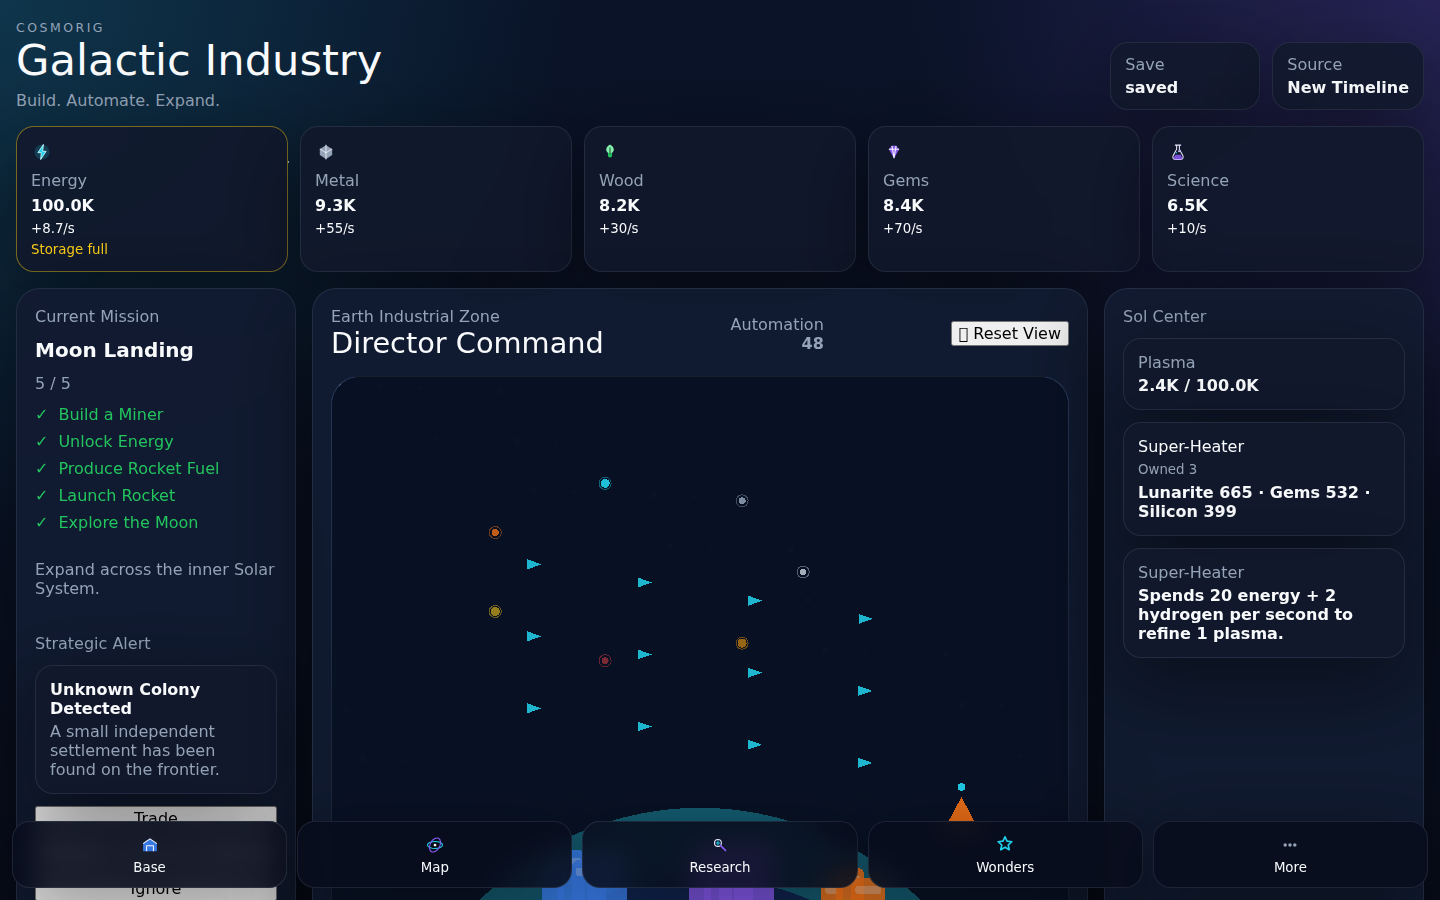Click the Gems rate '+70/s'

[x=903, y=228]
